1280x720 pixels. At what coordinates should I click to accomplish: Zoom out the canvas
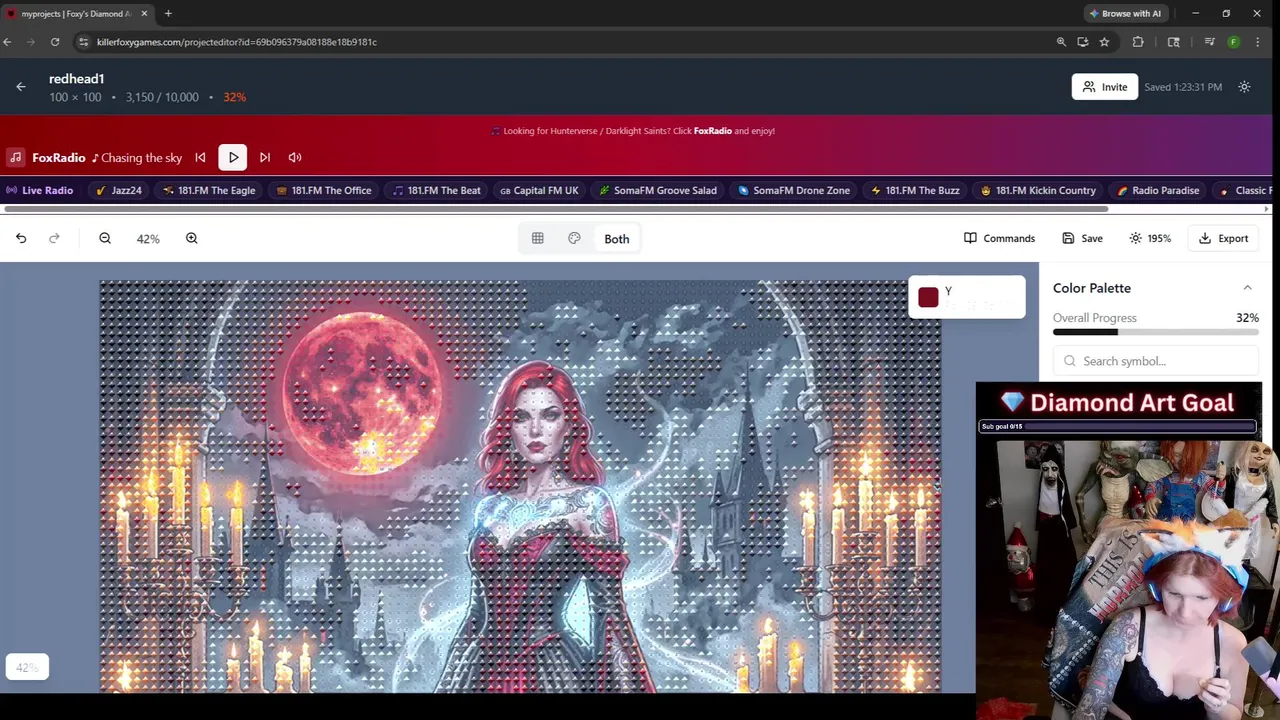click(105, 238)
